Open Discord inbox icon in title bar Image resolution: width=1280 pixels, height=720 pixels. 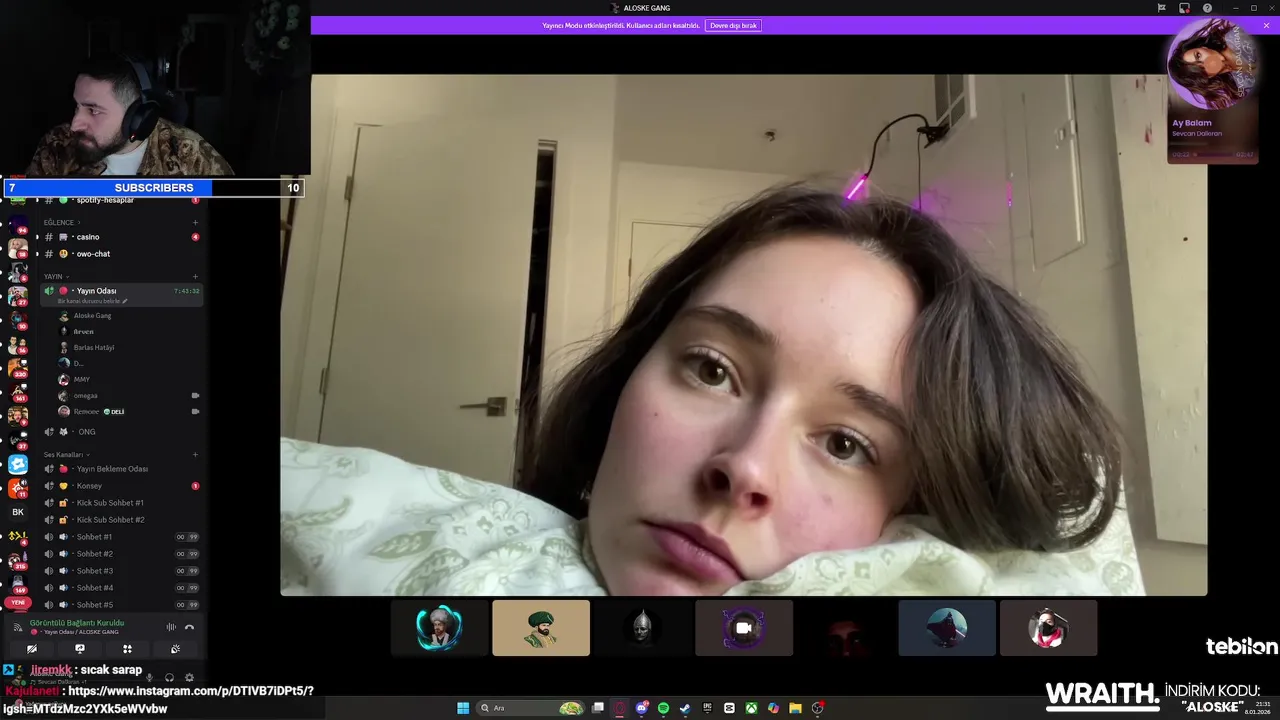1184,8
